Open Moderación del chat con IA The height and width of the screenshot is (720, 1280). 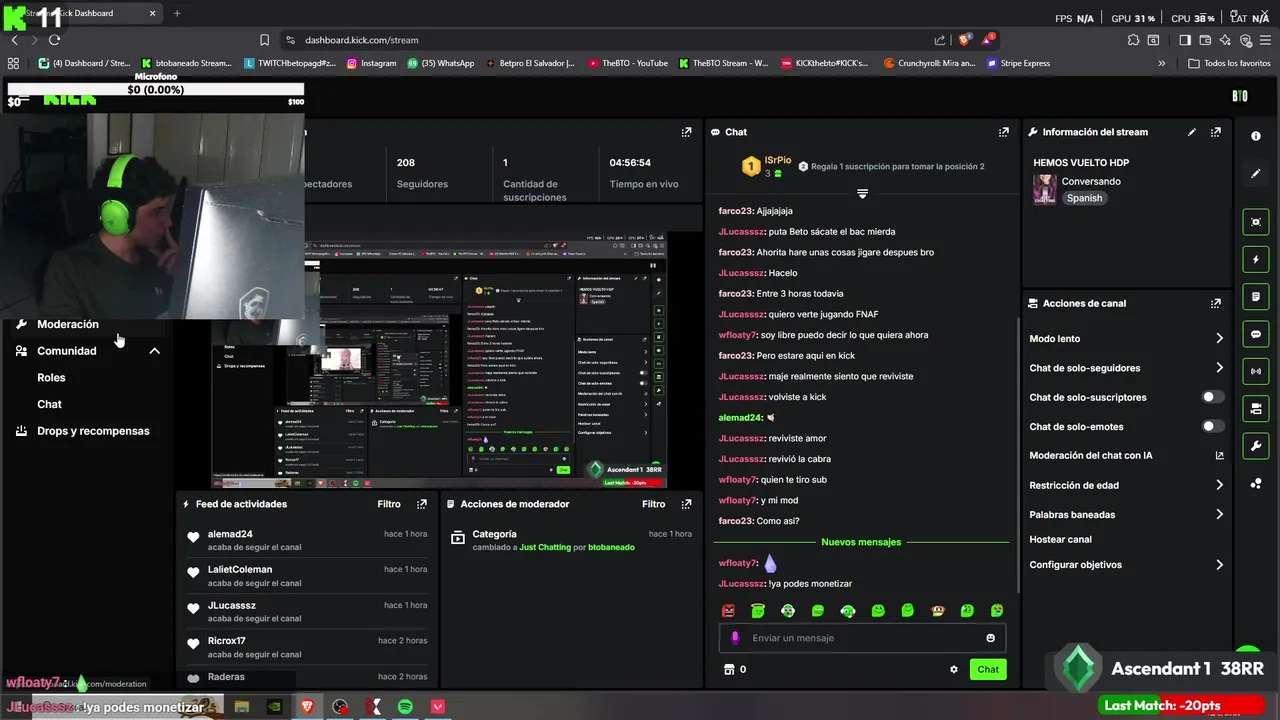coord(1126,456)
